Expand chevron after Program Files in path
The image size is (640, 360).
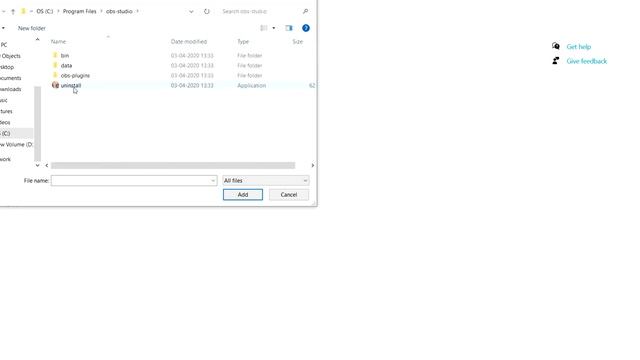pos(101,11)
